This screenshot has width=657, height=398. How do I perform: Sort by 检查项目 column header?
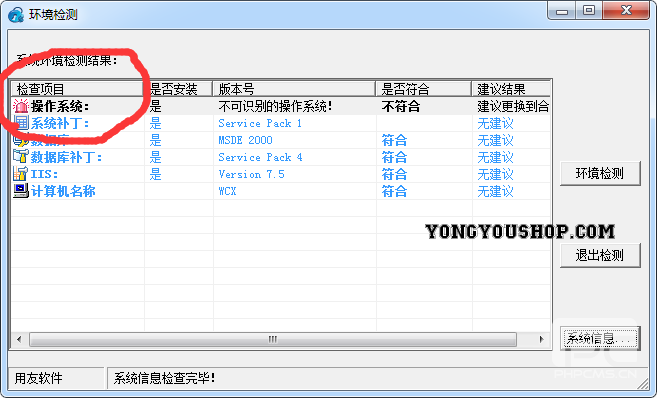tap(77, 89)
